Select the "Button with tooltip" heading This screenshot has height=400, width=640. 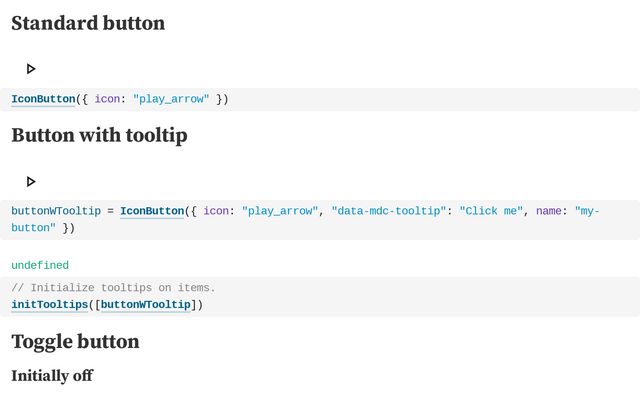point(100,135)
